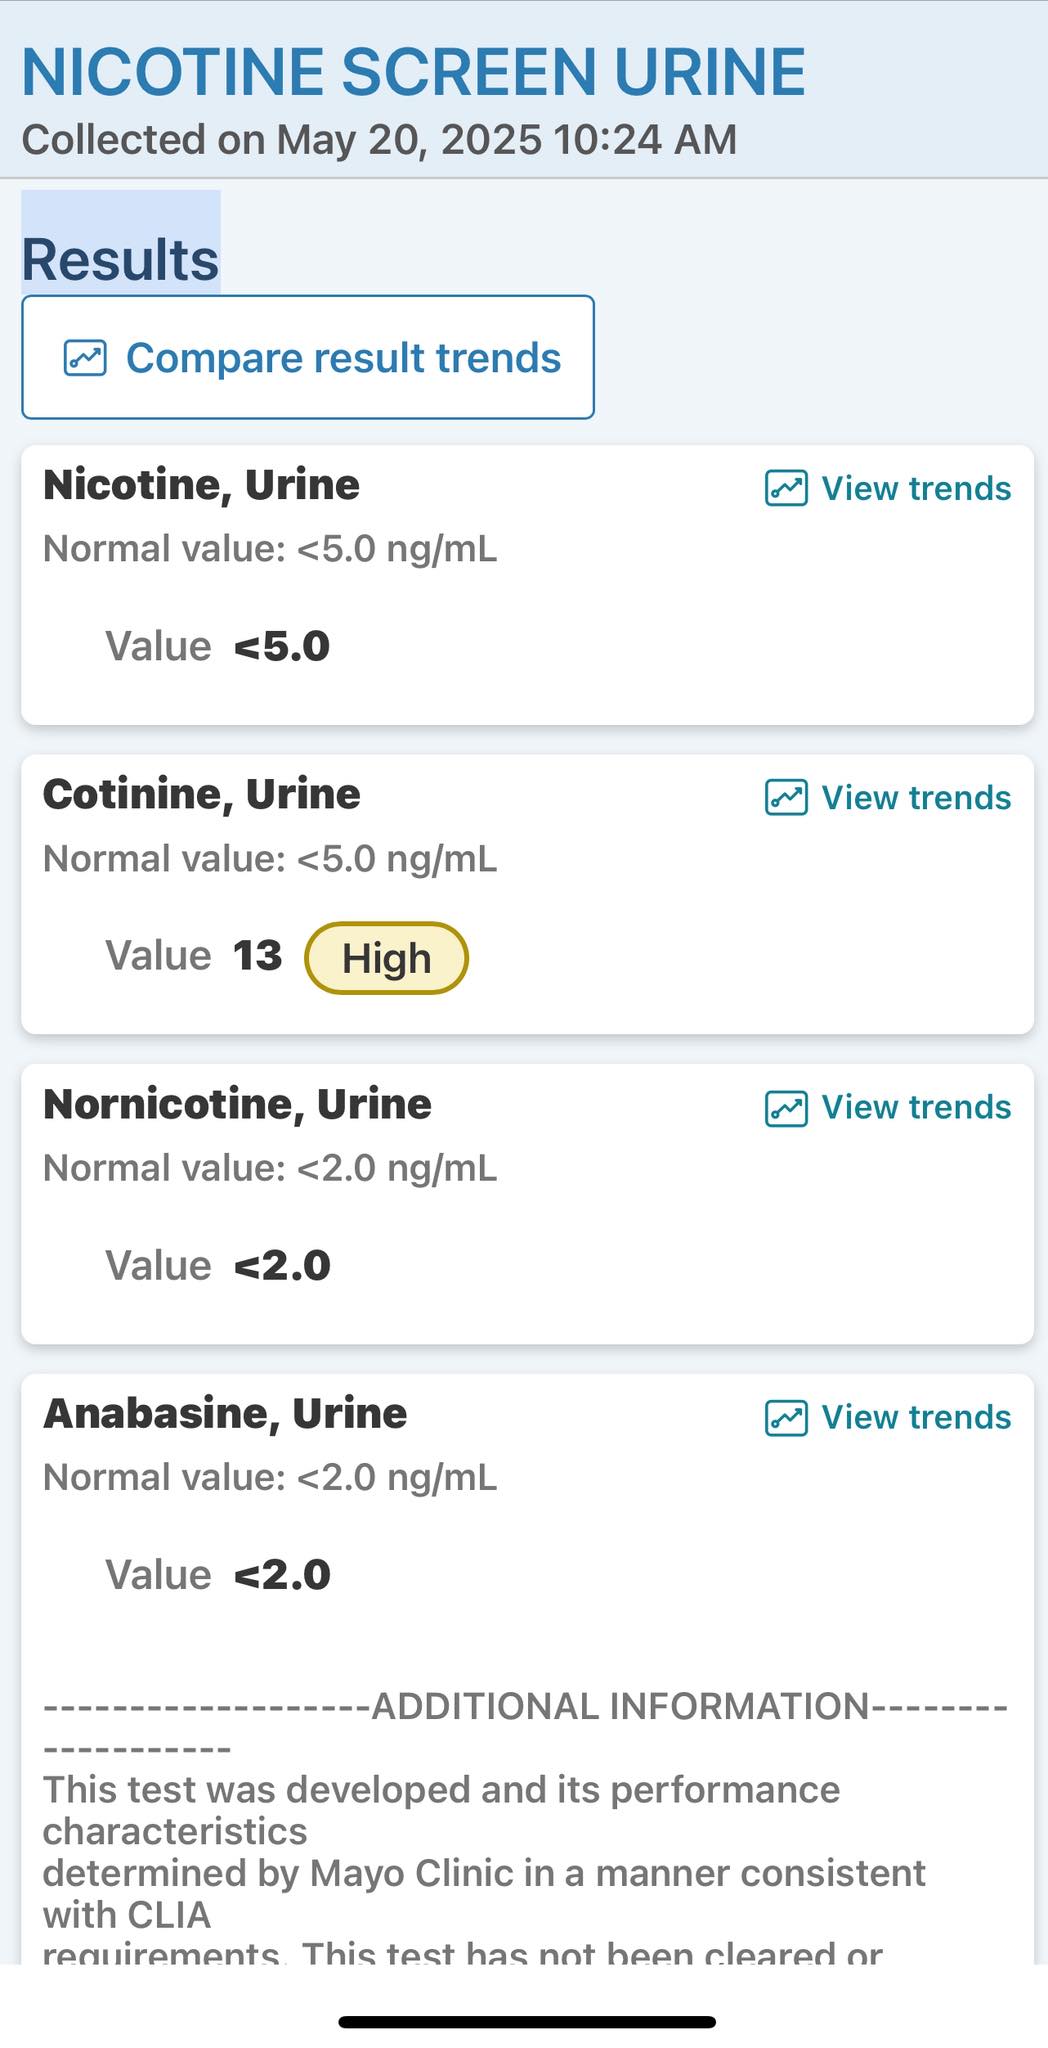Click the trend chart icon for Cotinine, Urine

(x=786, y=797)
